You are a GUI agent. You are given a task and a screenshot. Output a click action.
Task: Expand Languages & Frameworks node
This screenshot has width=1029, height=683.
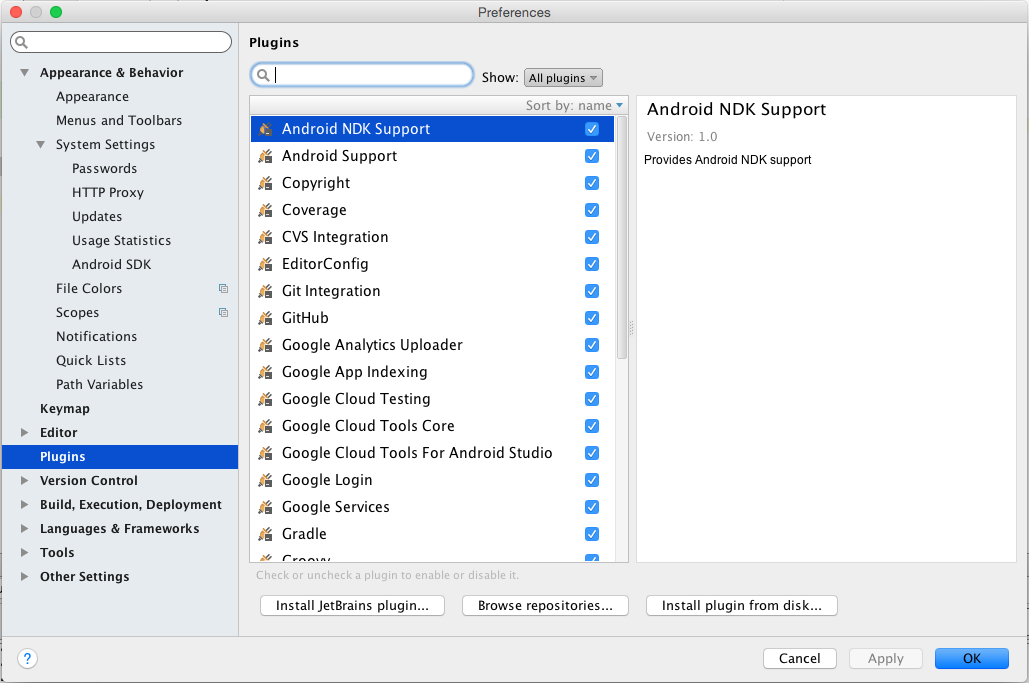pyautogui.click(x=24, y=528)
